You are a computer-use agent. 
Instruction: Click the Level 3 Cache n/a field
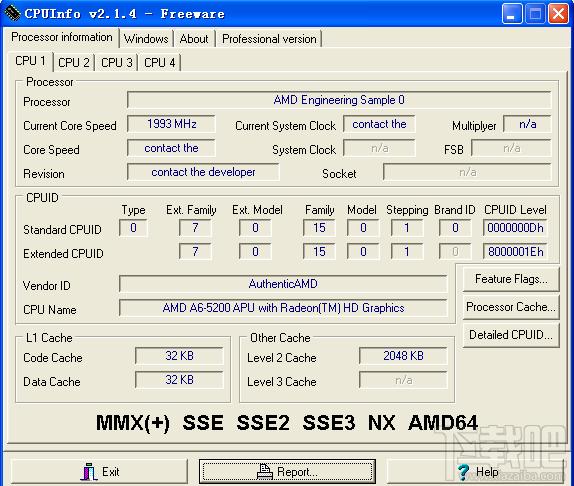click(403, 380)
